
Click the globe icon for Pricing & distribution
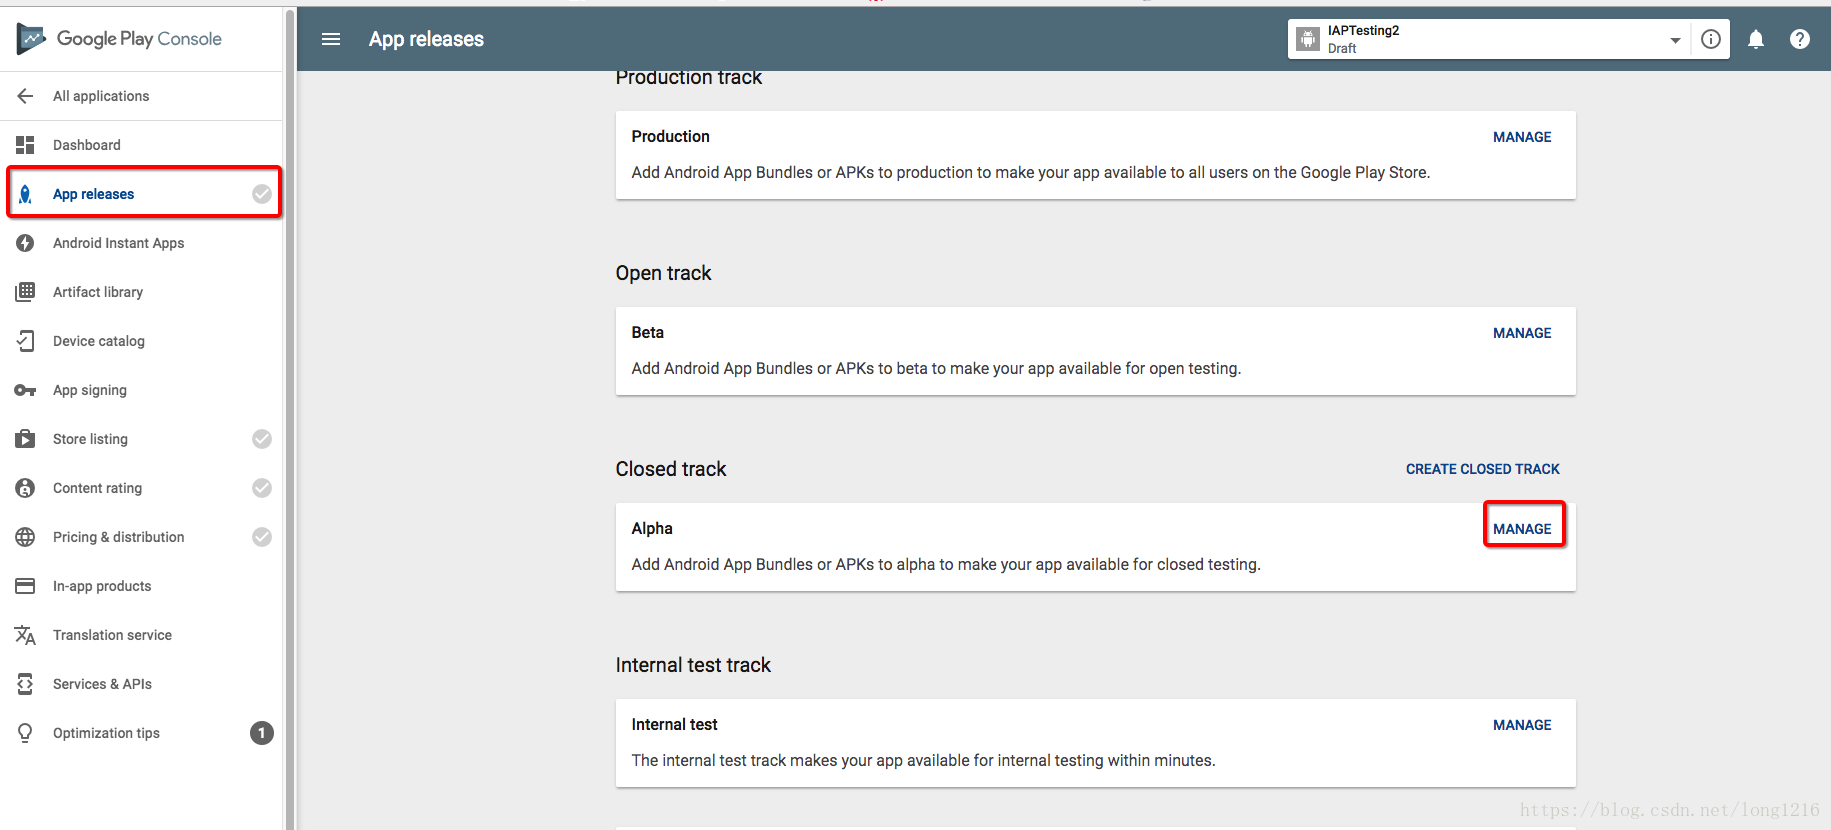(25, 537)
